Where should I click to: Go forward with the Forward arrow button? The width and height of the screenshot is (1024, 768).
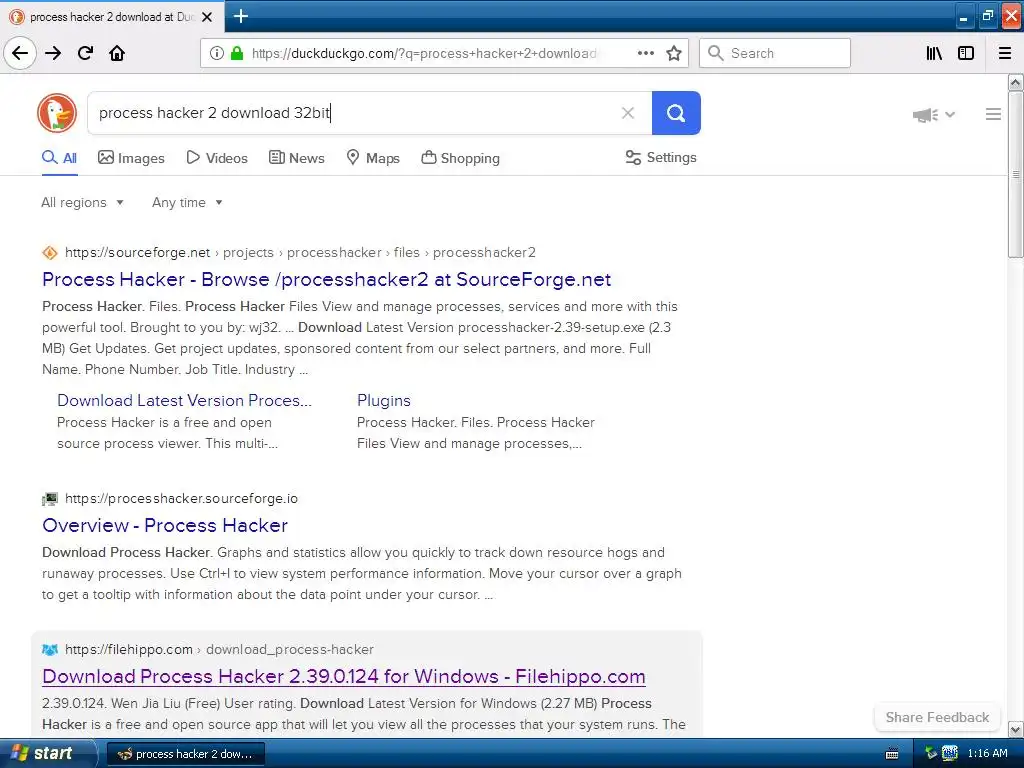pos(53,53)
